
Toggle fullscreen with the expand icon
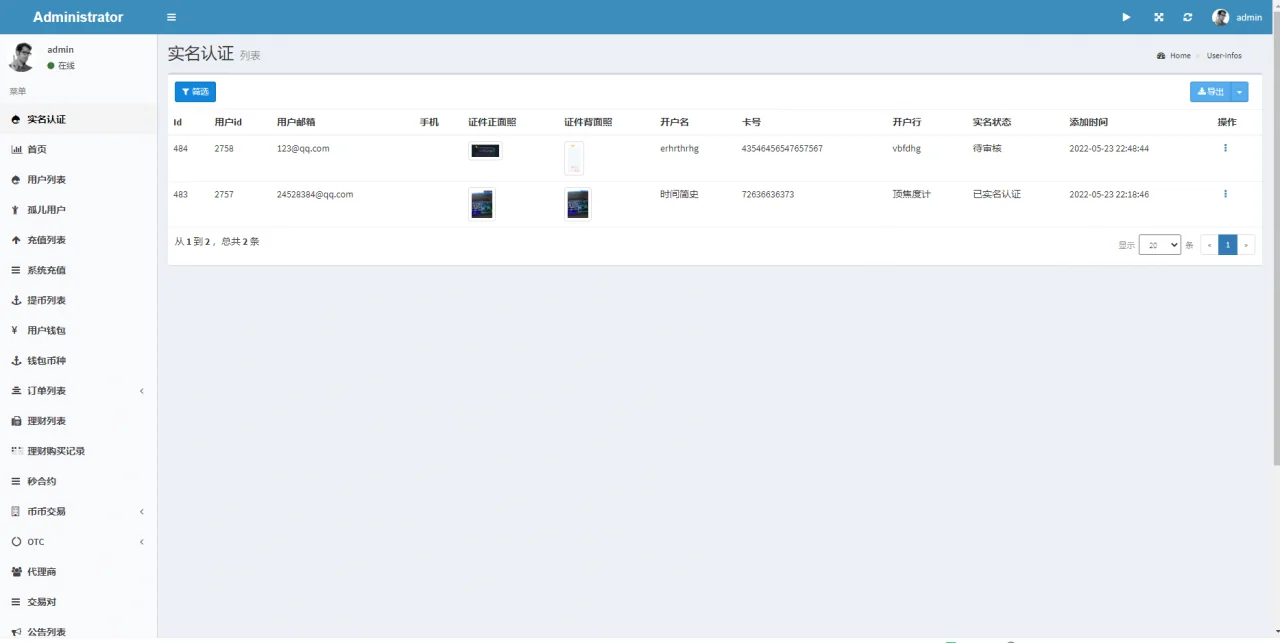[1158, 17]
